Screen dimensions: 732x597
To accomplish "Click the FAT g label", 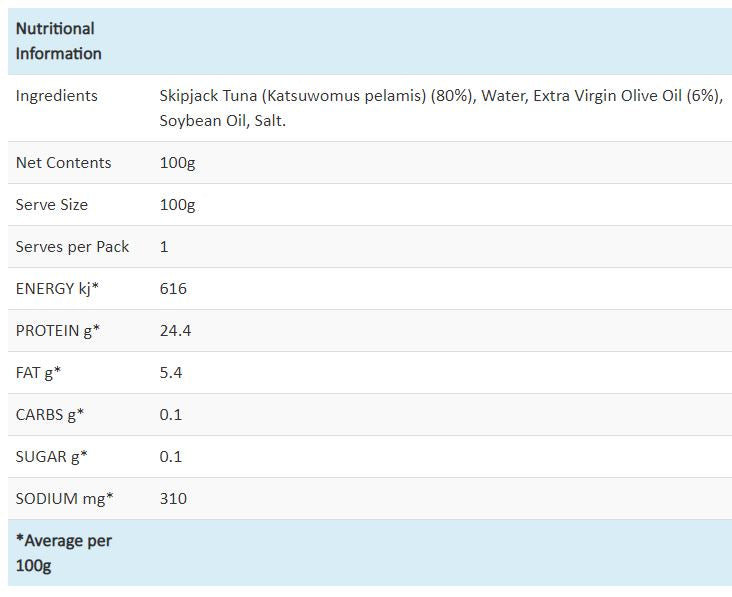I will click(38, 372).
